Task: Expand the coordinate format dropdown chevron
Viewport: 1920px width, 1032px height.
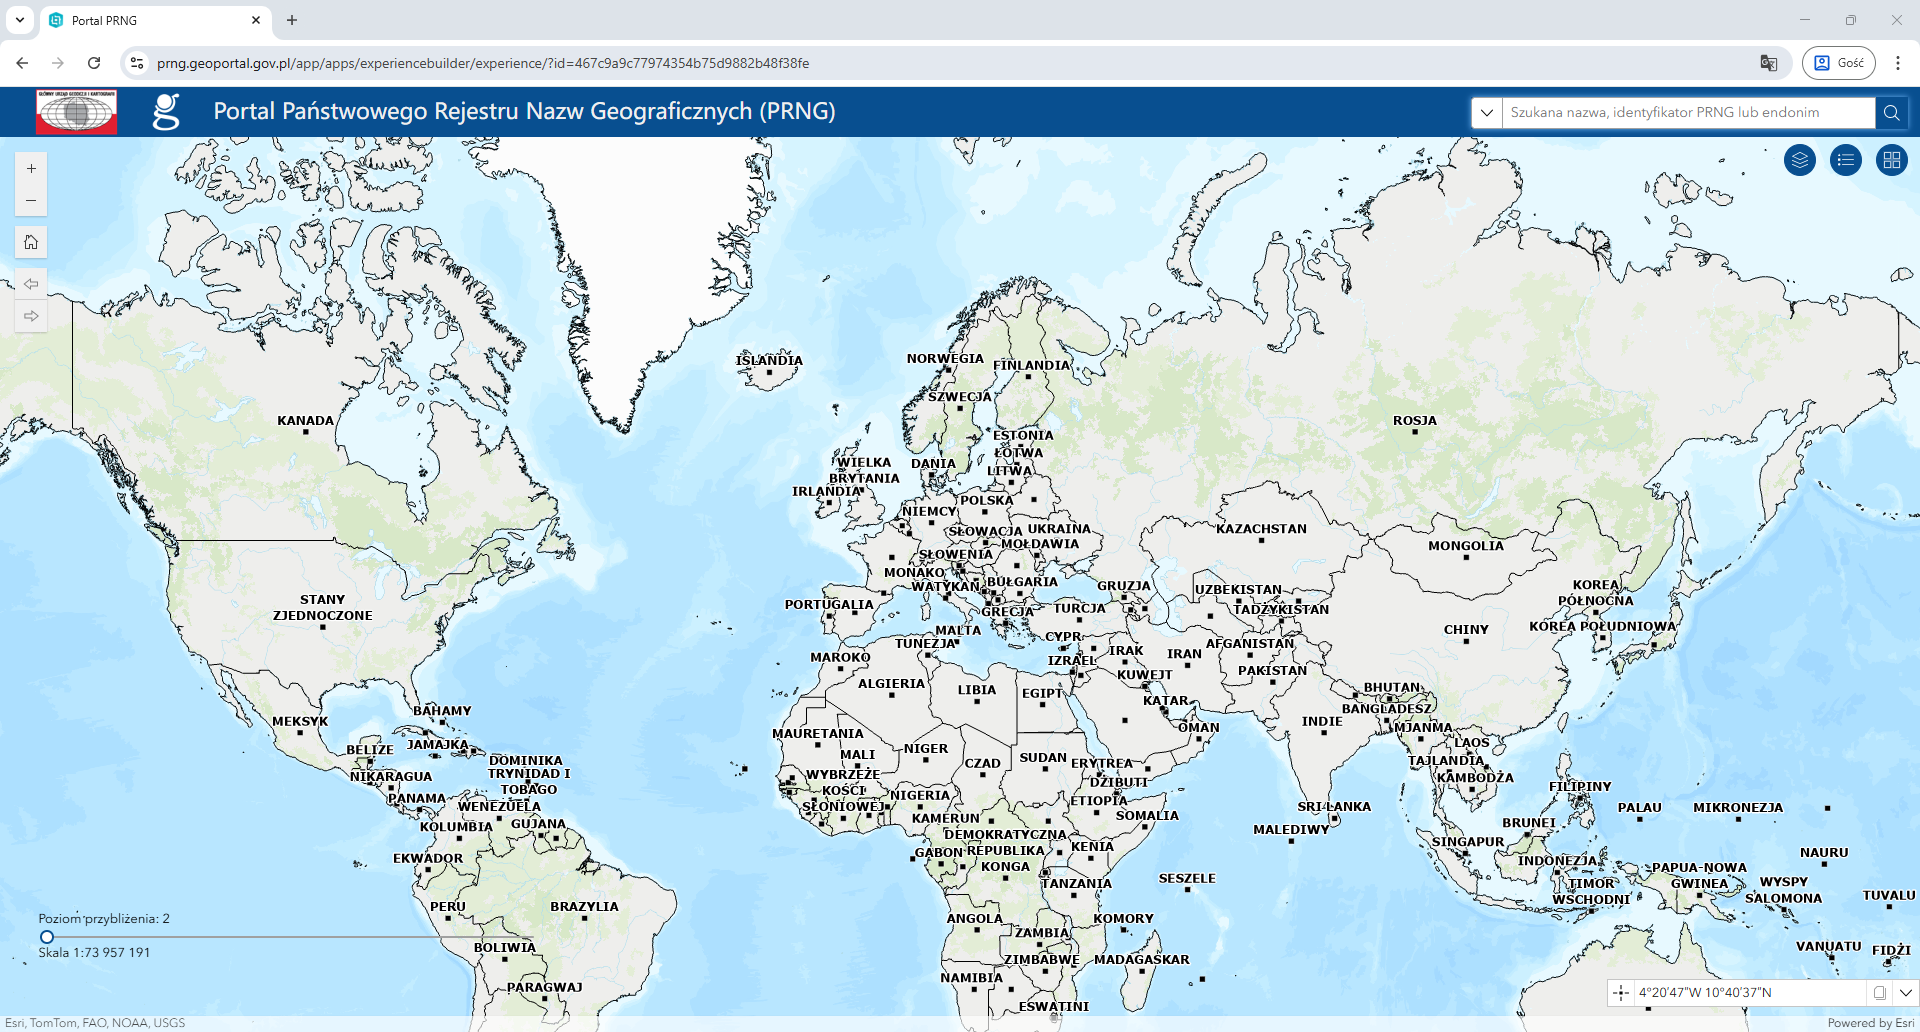Action: tap(1905, 992)
